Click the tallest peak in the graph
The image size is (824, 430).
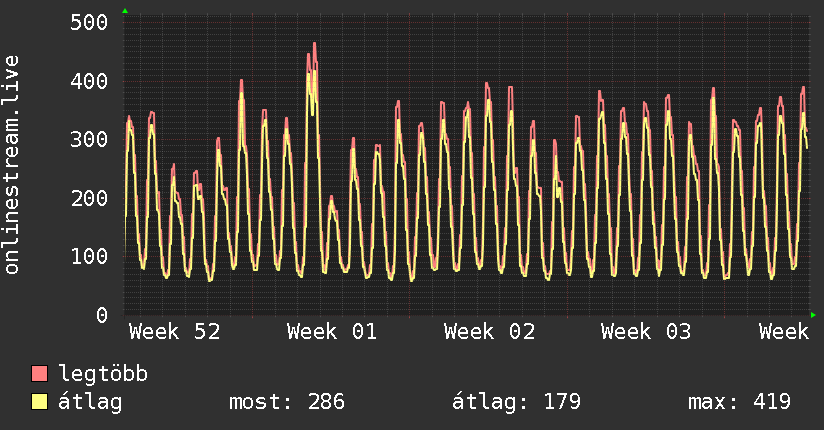coord(314,45)
